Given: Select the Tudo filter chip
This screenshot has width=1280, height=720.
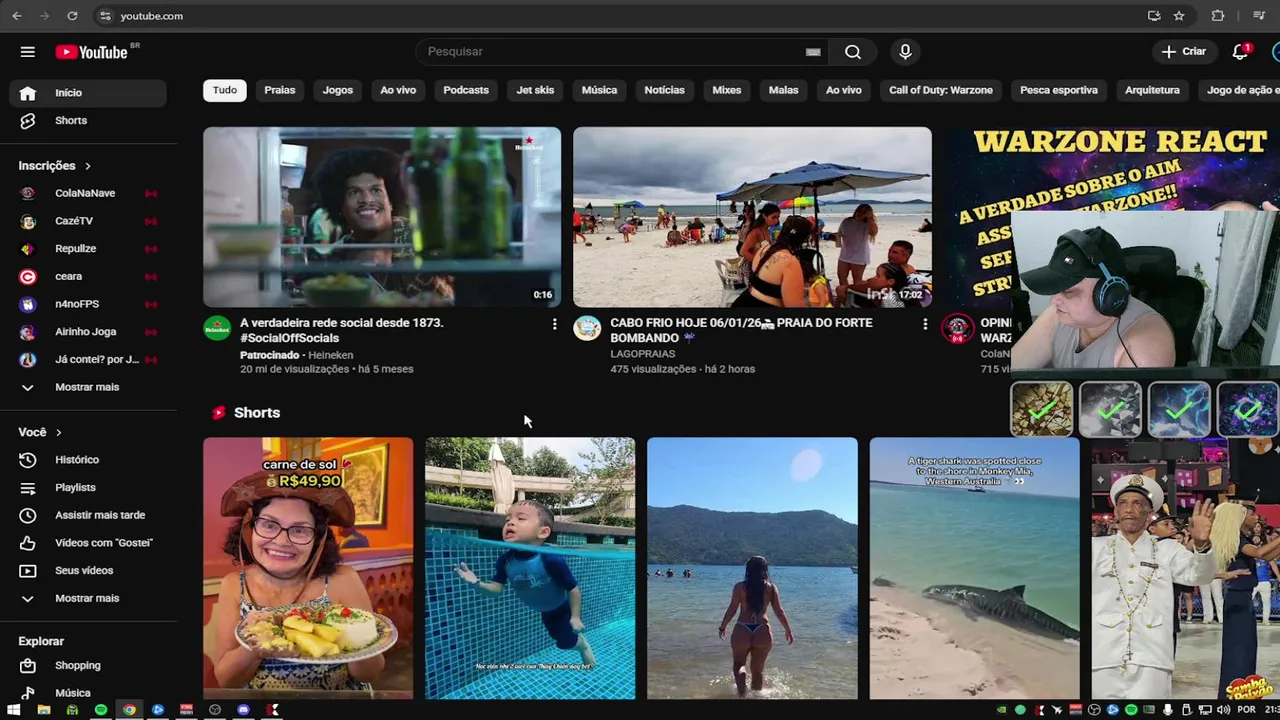Looking at the screenshot, I should pos(225,91).
